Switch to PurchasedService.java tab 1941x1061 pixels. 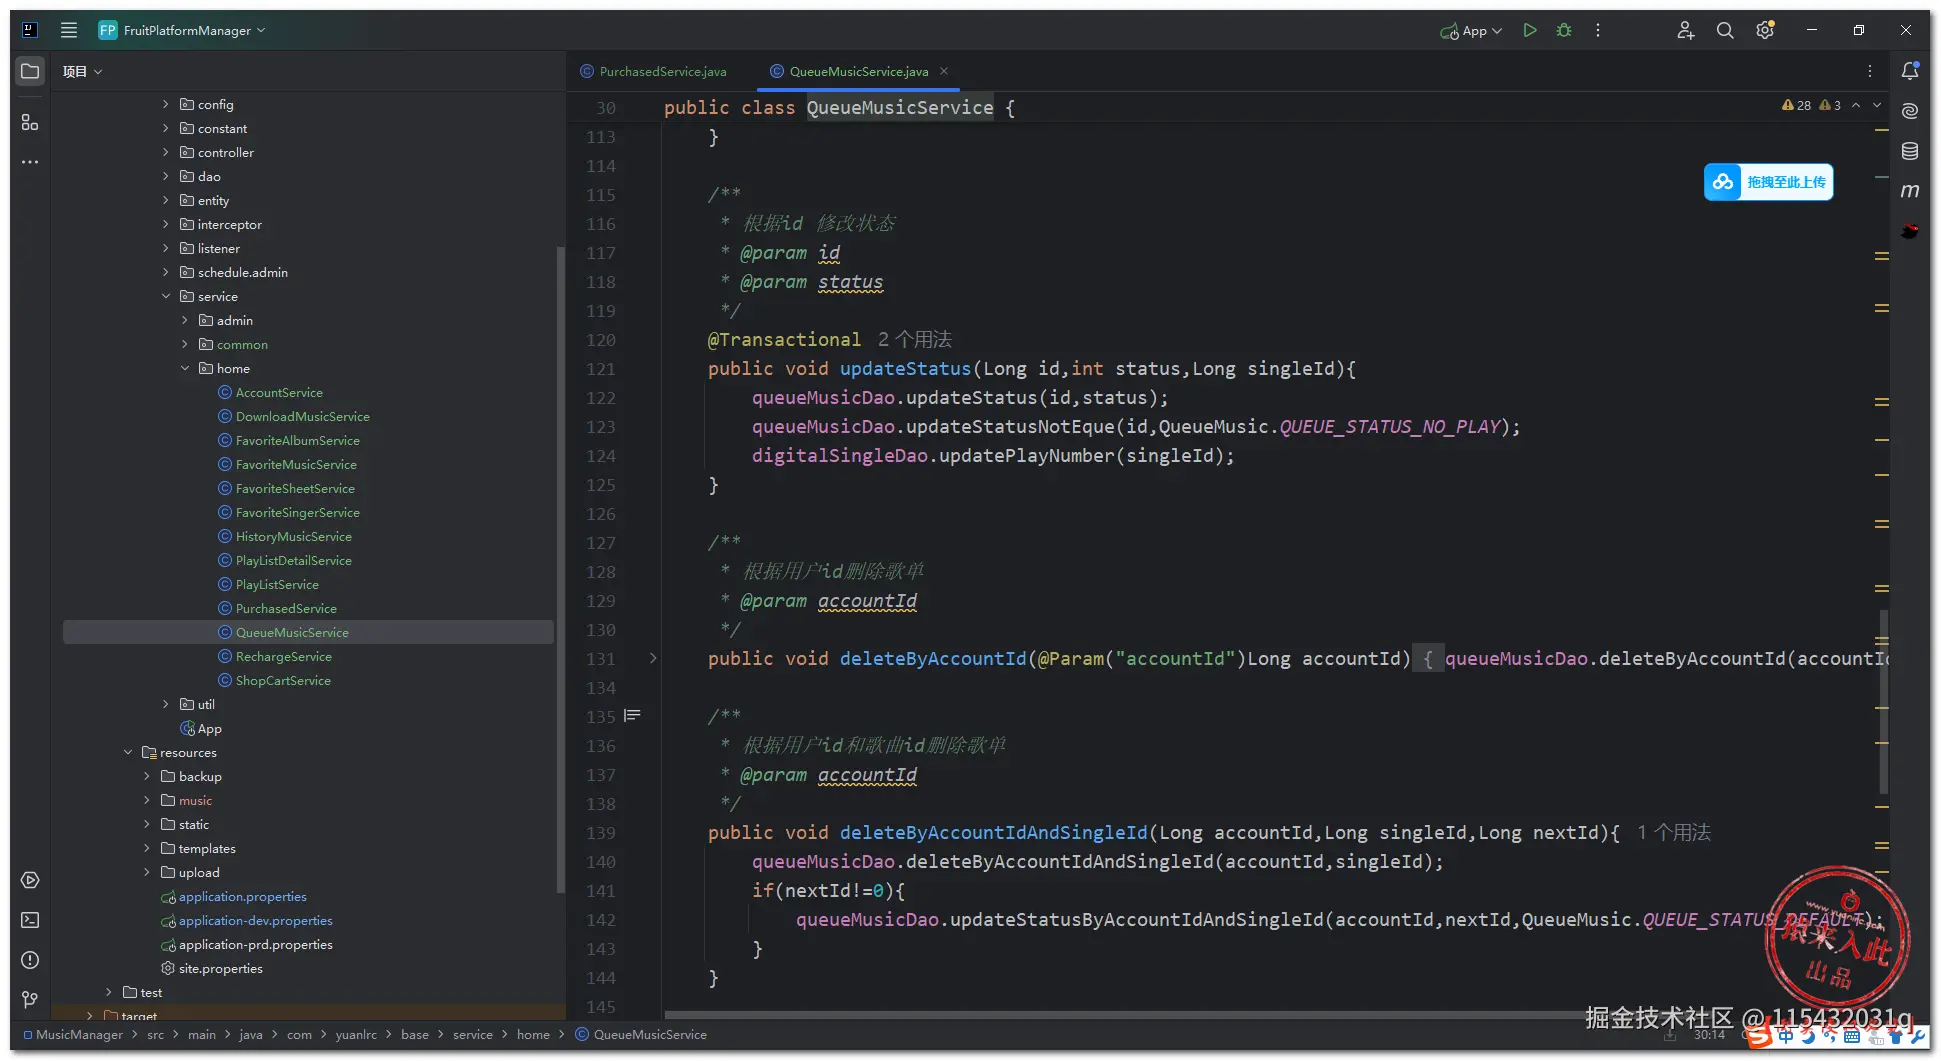pyautogui.click(x=654, y=71)
